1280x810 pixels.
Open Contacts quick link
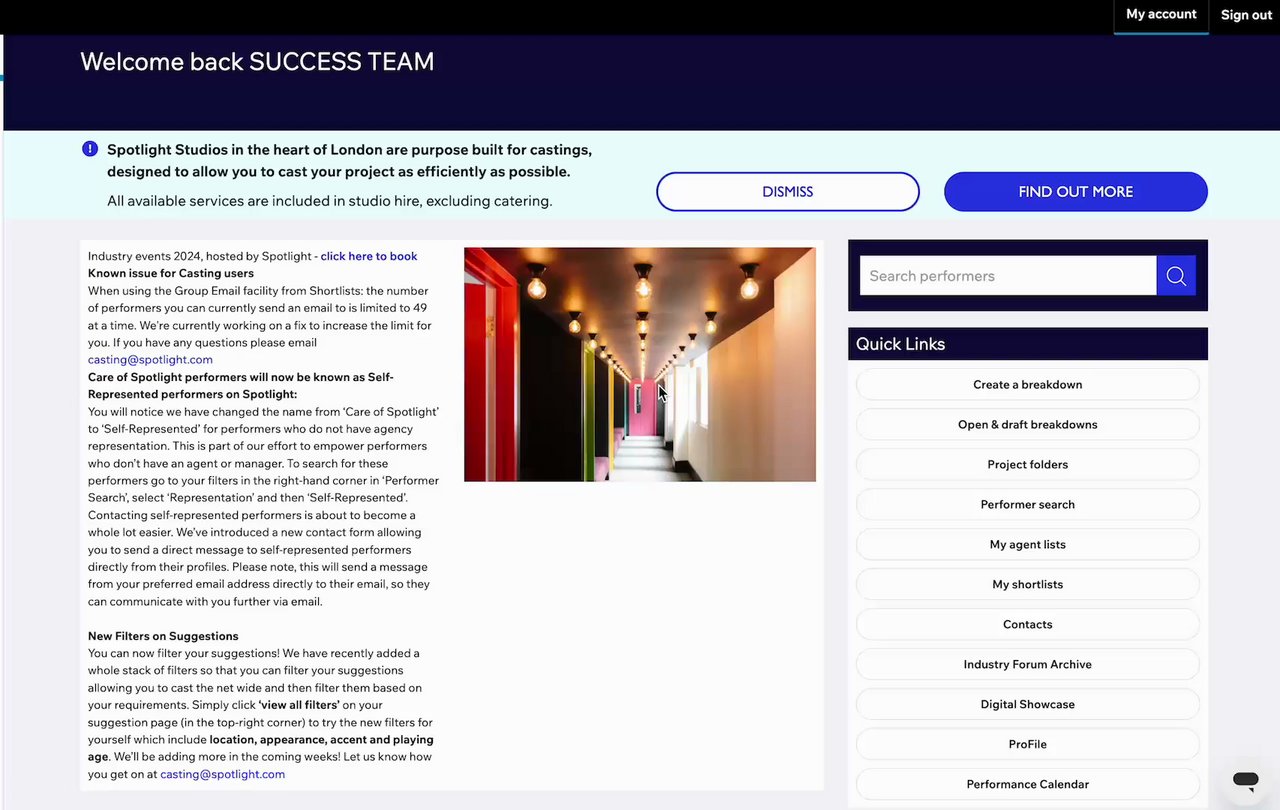[1028, 624]
